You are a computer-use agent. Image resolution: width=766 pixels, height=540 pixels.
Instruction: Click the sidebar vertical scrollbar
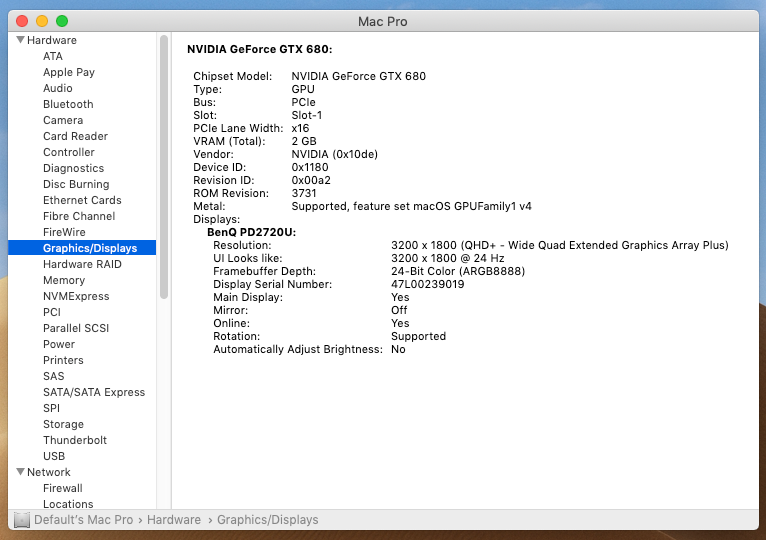click(x=164, y=167)
